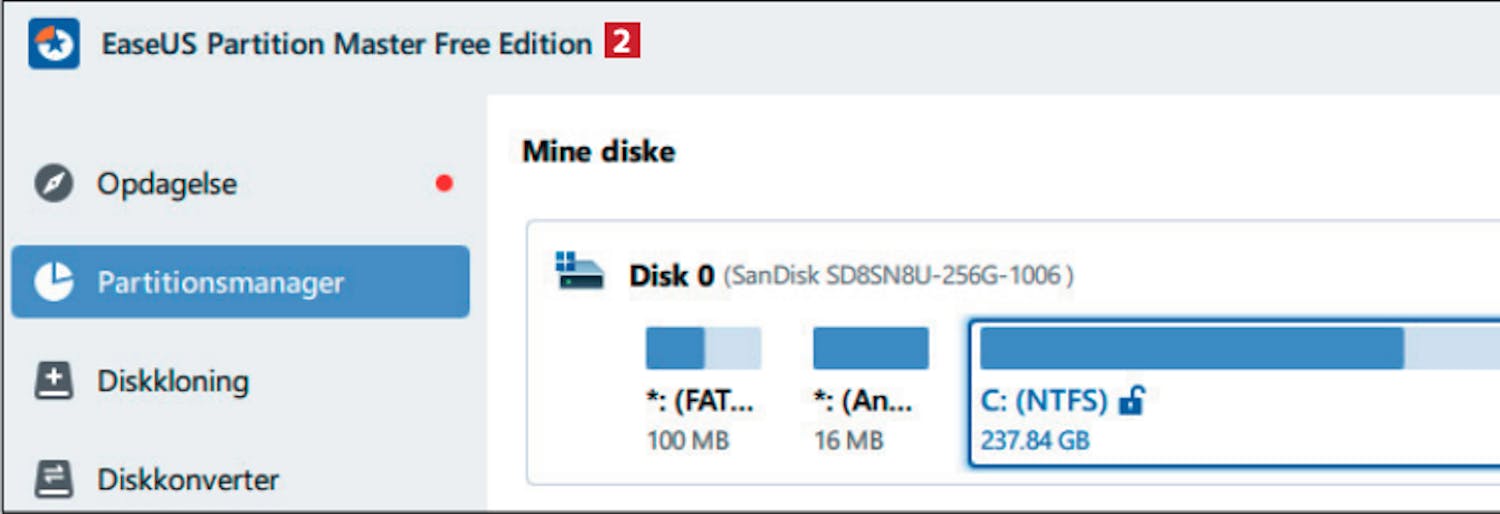Image resolution: width=1500 pixels, height=514 pixels.
Task: Select the C: (NTFS) partition
Action: 1044,402
